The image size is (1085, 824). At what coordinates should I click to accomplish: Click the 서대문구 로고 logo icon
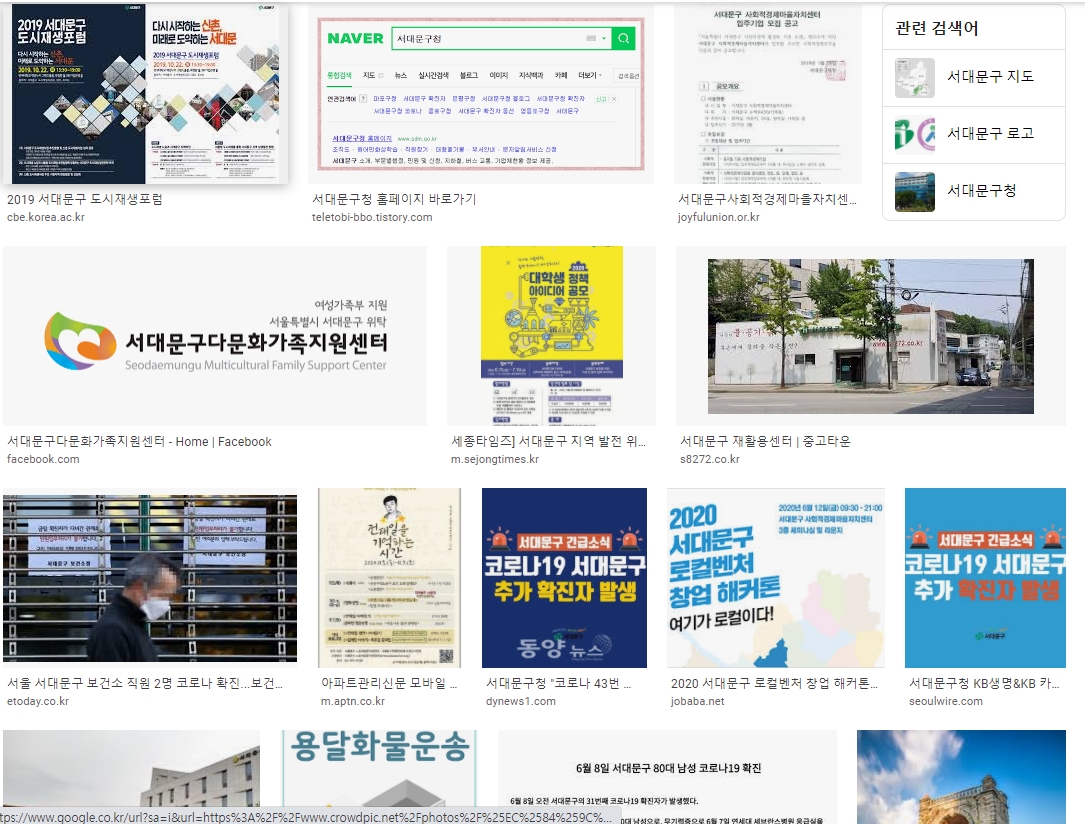tap(915, 135)
